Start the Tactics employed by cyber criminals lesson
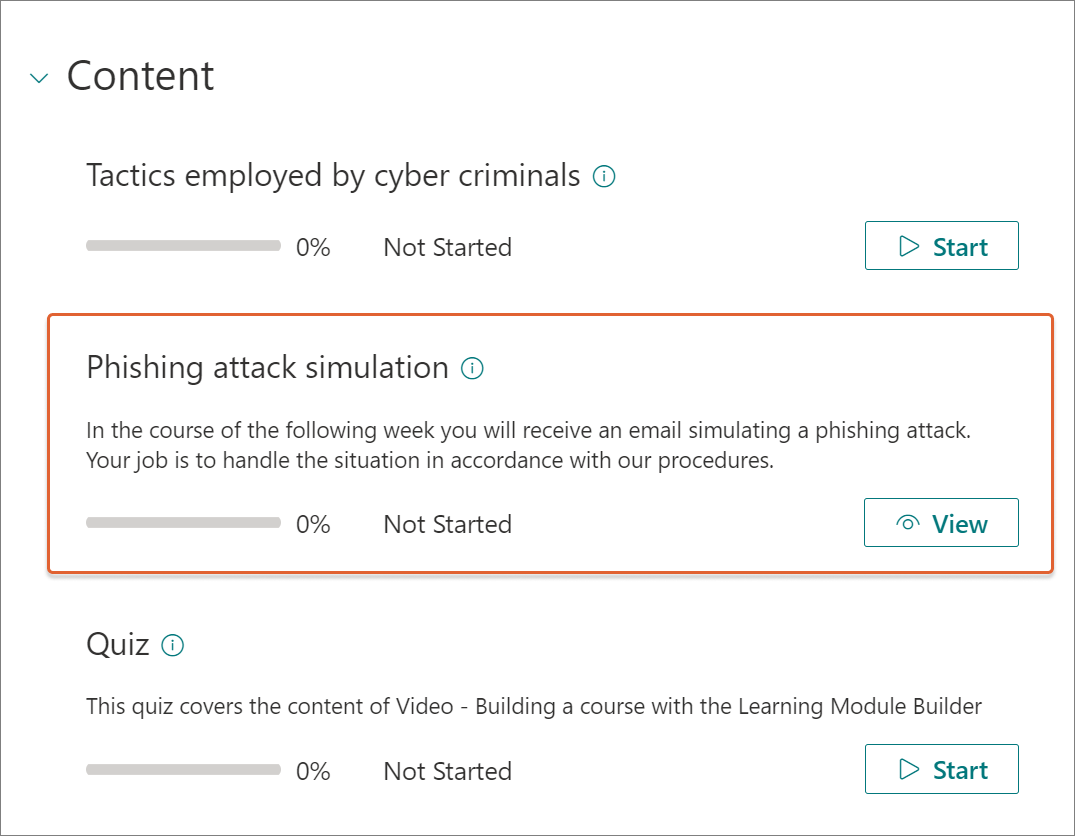This screenshot has width=1075, height=836. click(x=941, y=246)
